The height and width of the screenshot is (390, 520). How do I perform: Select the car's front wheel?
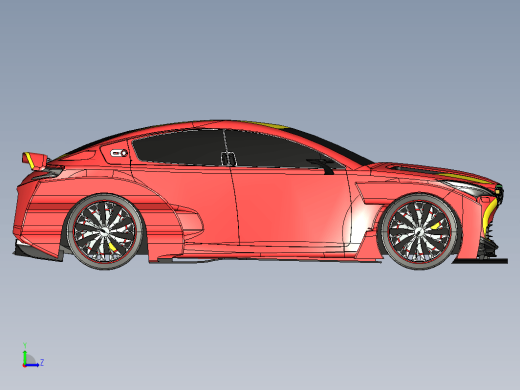(x=419, y=231)
